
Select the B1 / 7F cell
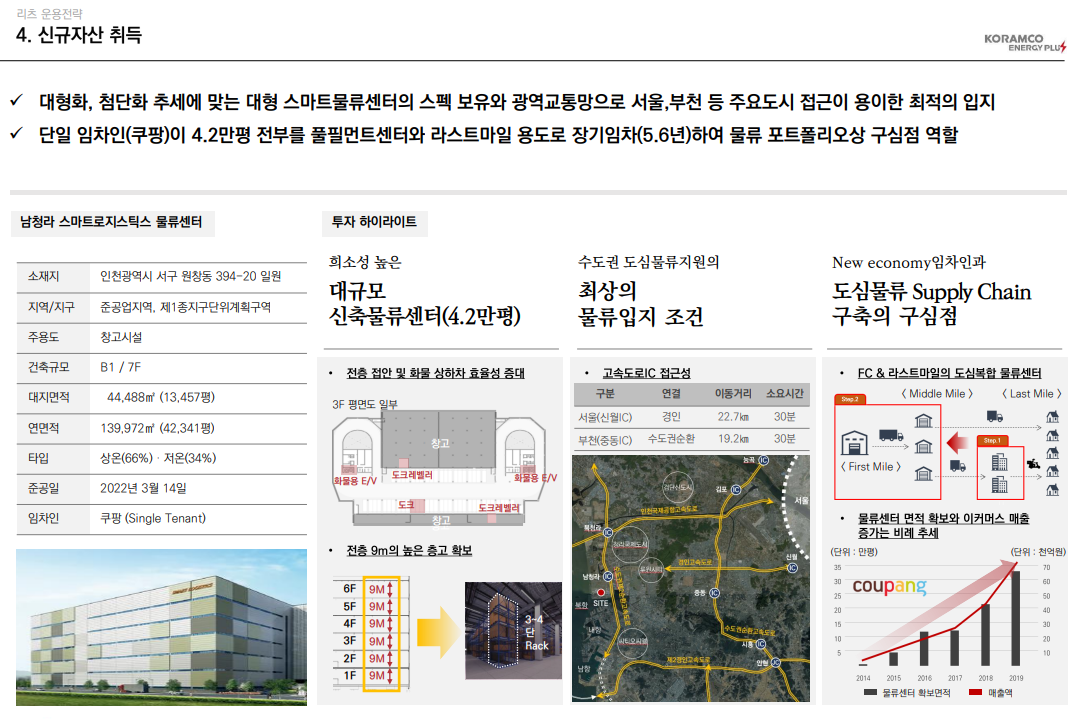[121, 367]
